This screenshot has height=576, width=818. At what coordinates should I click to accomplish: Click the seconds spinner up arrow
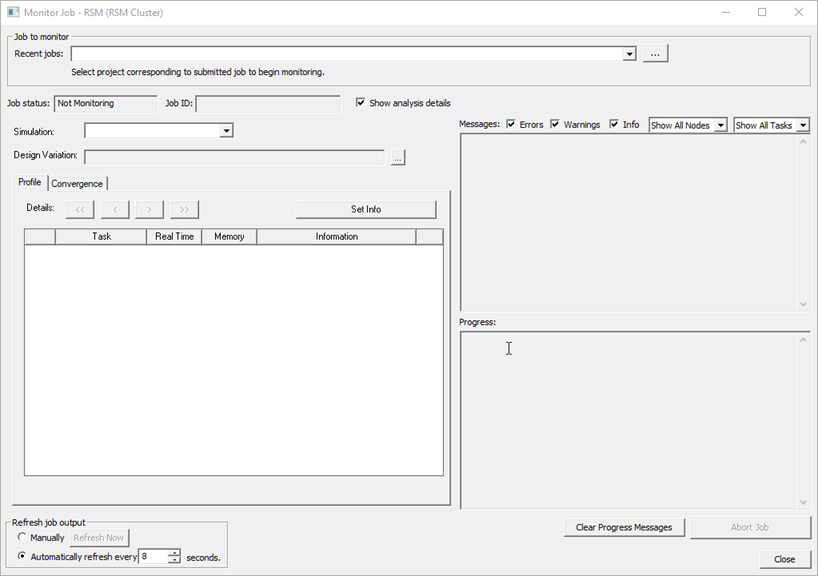point(173,553)
